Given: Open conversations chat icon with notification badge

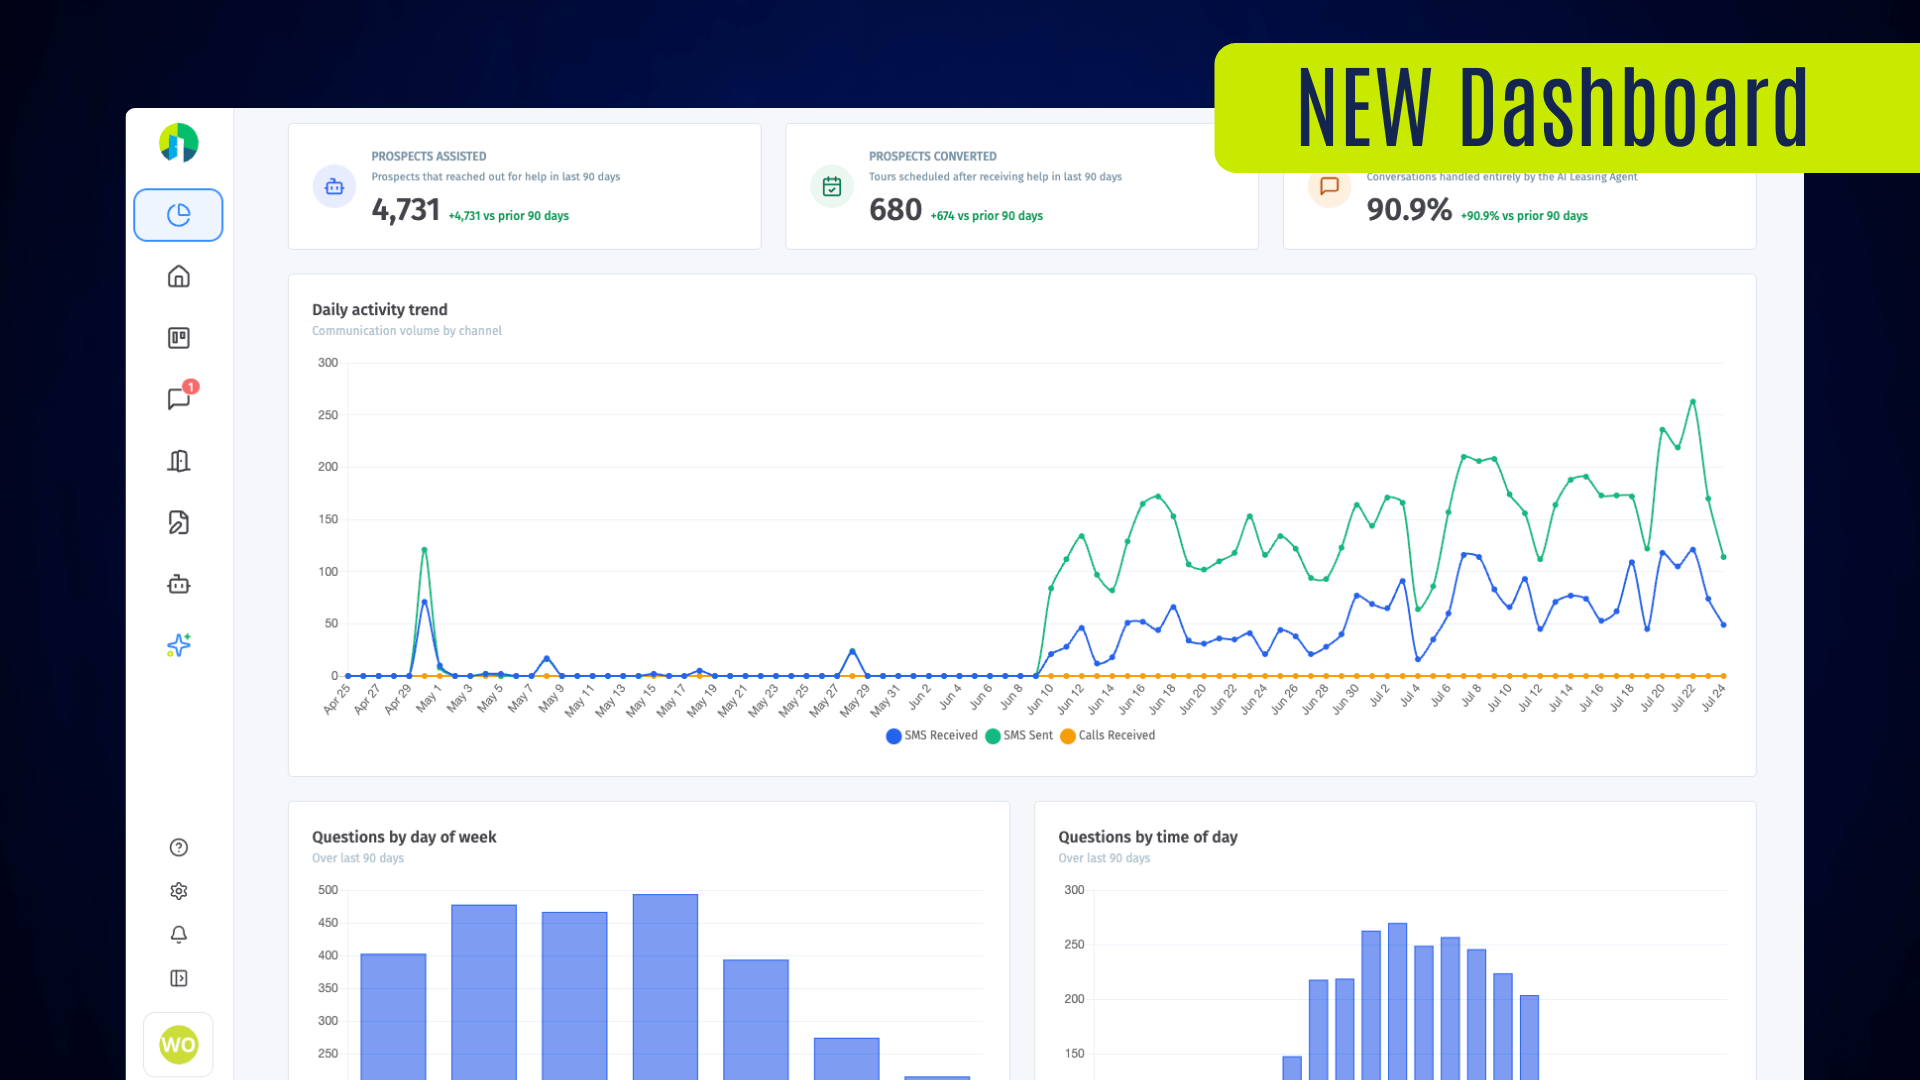Looking at the screenshot, I should coord(179,399).
